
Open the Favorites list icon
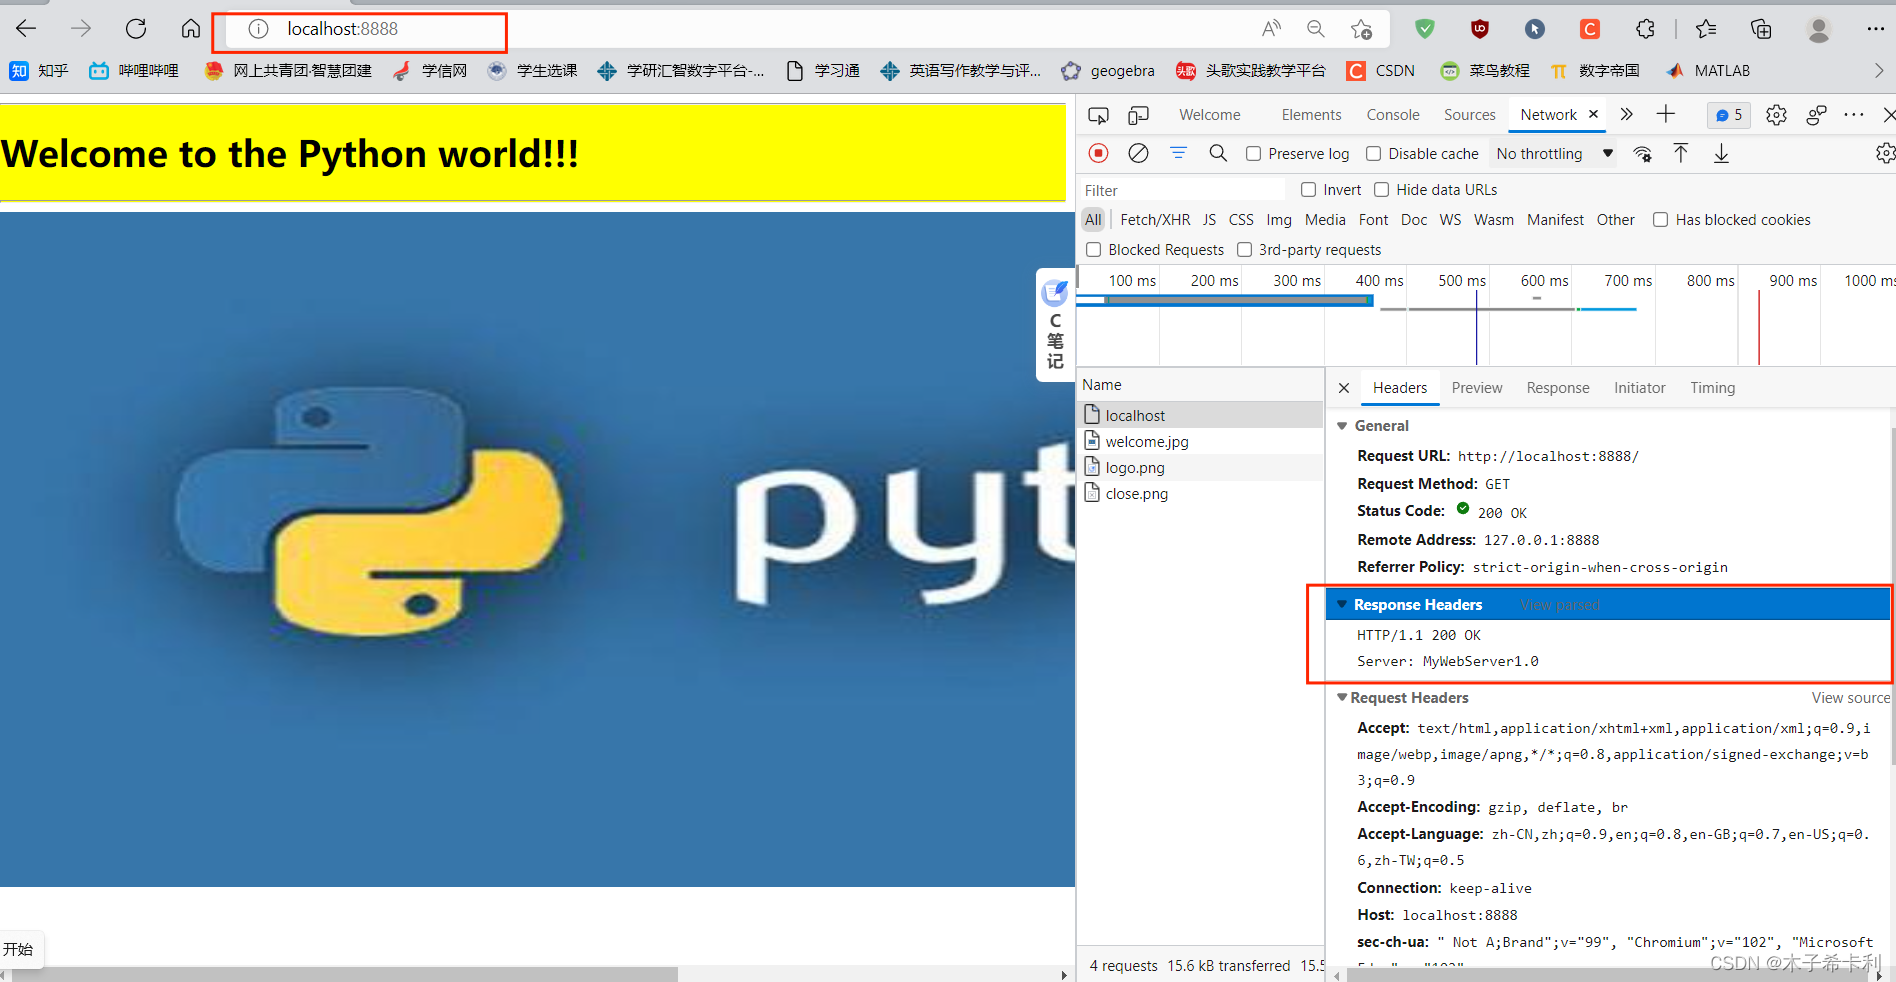coord(1706,29)
